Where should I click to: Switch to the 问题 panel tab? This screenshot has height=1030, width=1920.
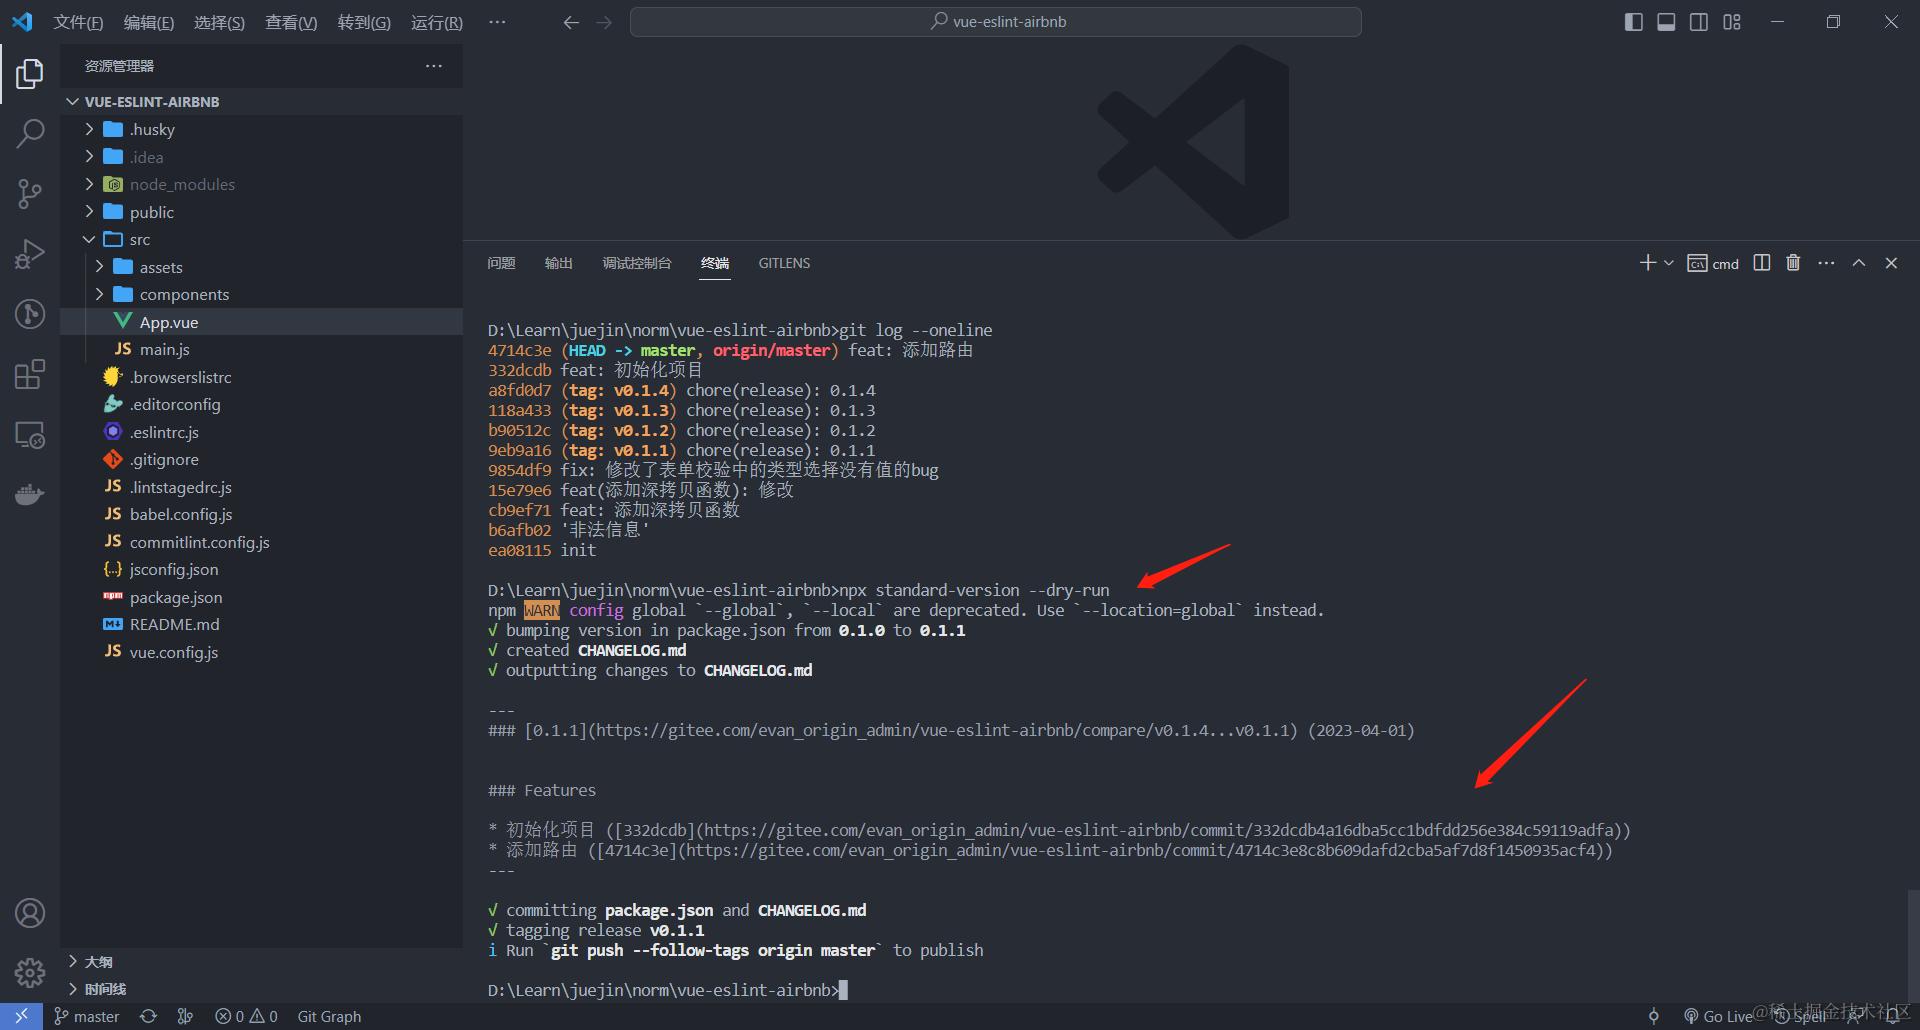pos(501,263)
